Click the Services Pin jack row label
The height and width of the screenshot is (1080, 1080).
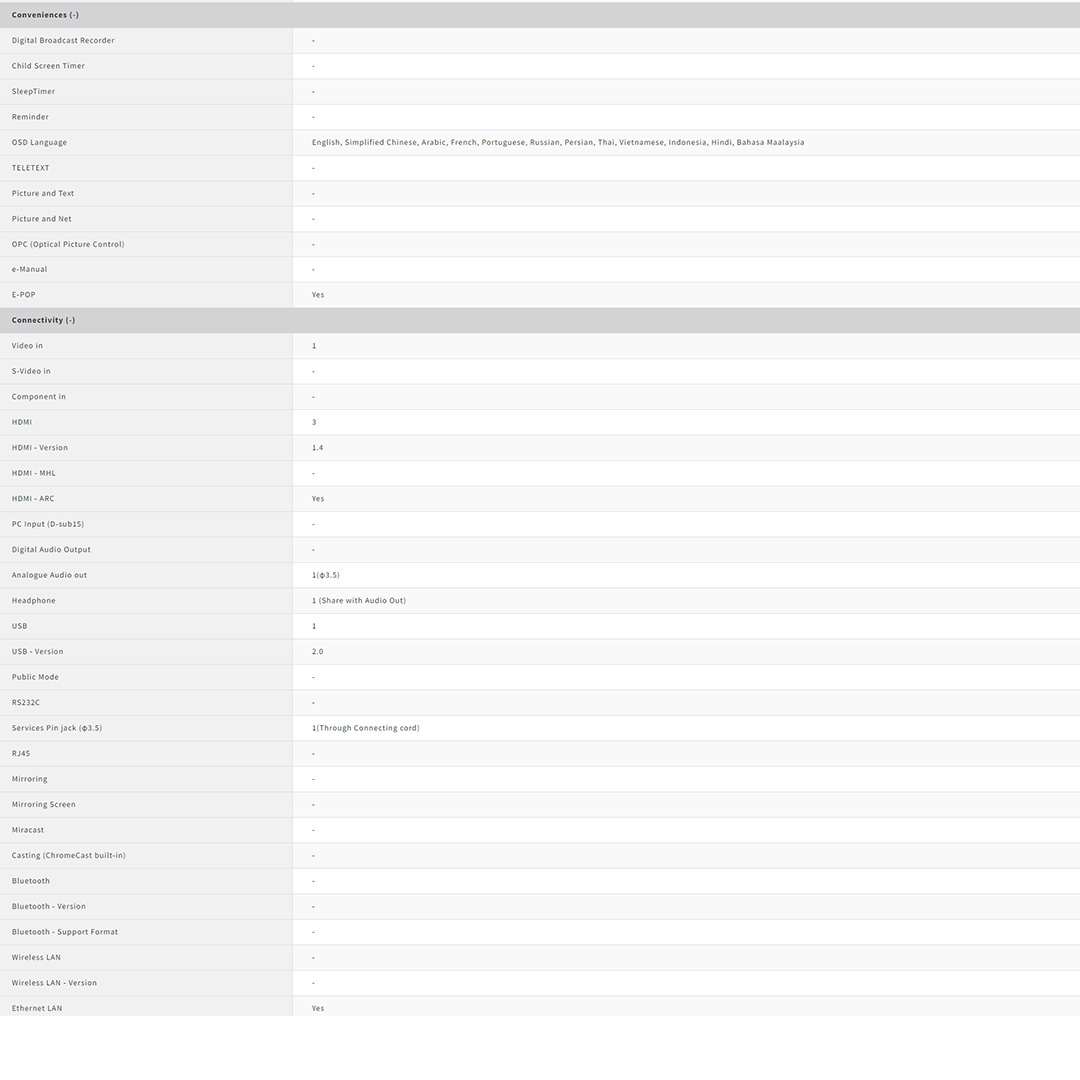coord(57,728)
